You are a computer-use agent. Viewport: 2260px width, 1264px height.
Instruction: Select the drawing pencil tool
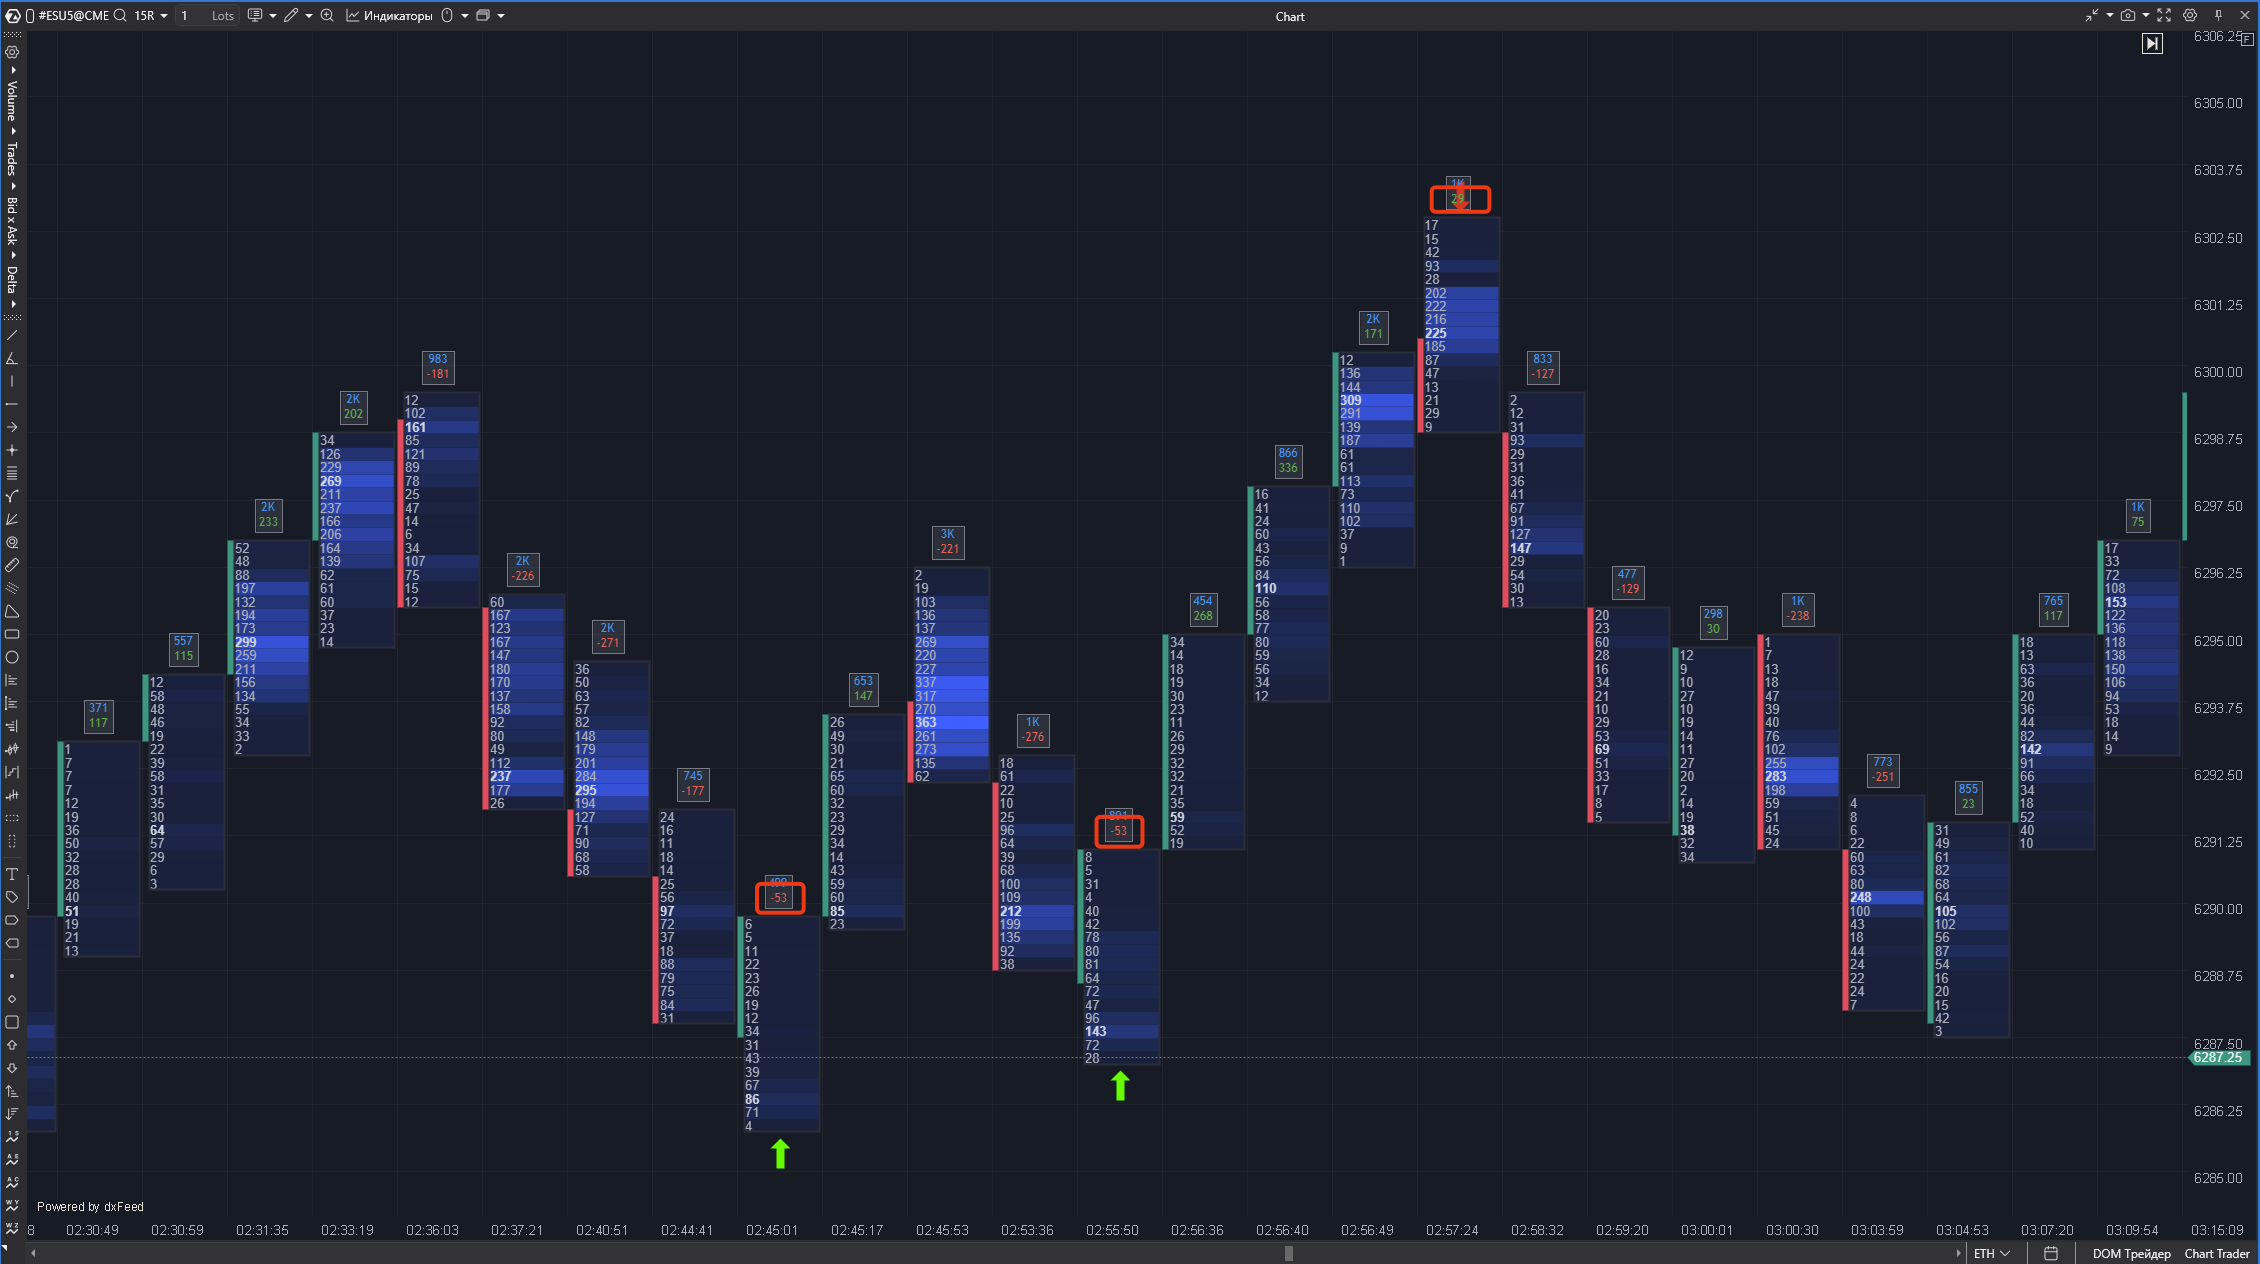pyautogui.click(x=291, y=15)
